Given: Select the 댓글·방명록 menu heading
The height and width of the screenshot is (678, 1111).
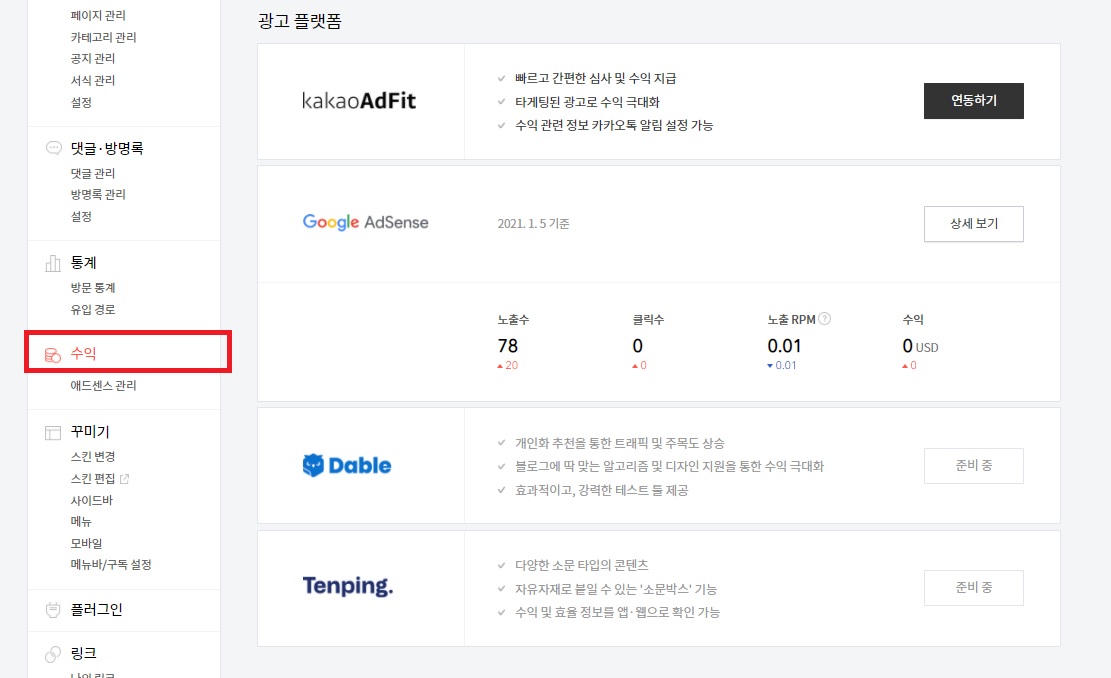Looking at the screenshot, I should [x=107, y=149].
